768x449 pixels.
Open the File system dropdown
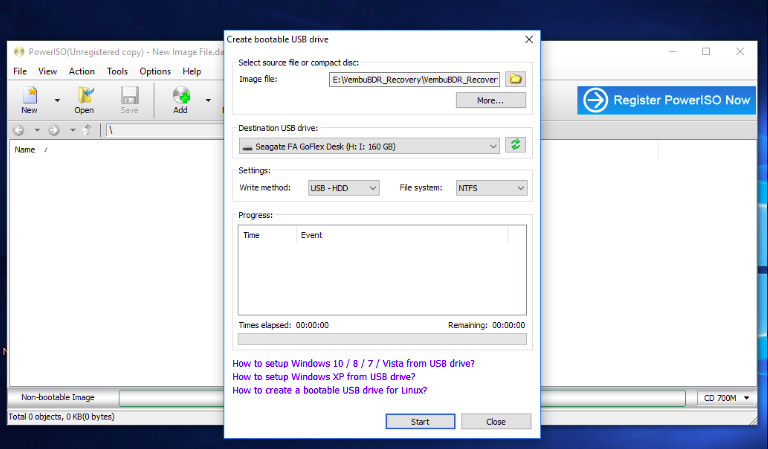coord(491,188)
